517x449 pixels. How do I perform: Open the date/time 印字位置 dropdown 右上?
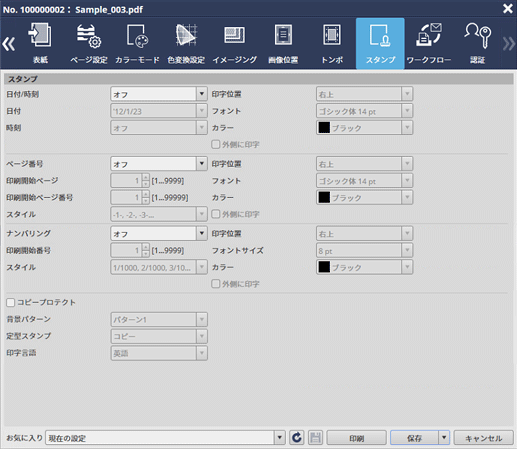364,94
